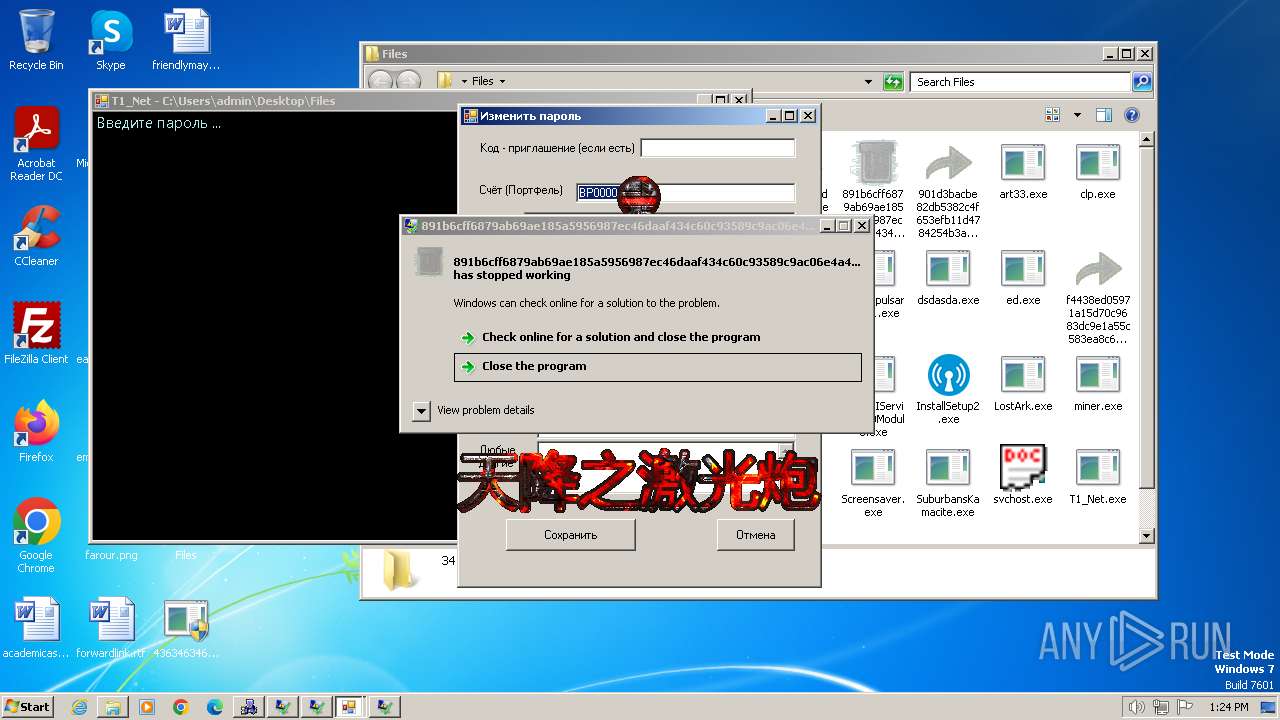This screenshot has width=1280, height=720.
Task: Click scroll down arrow in Files window
Action: [1147, 537]
